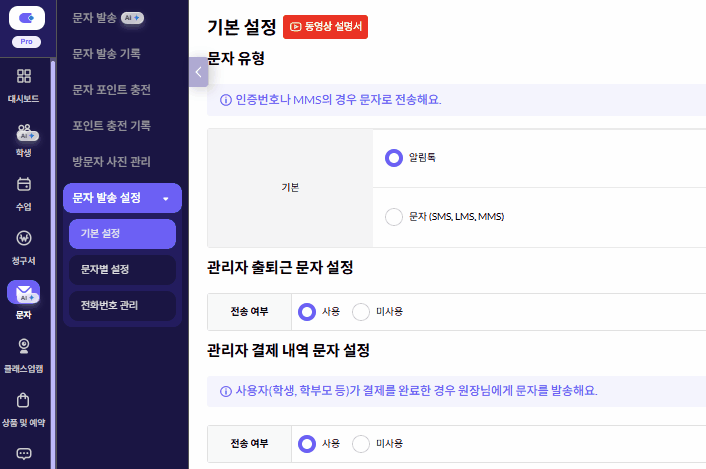Go to the 학생 students icon
706x469 pixels.
tap(24, 132)
